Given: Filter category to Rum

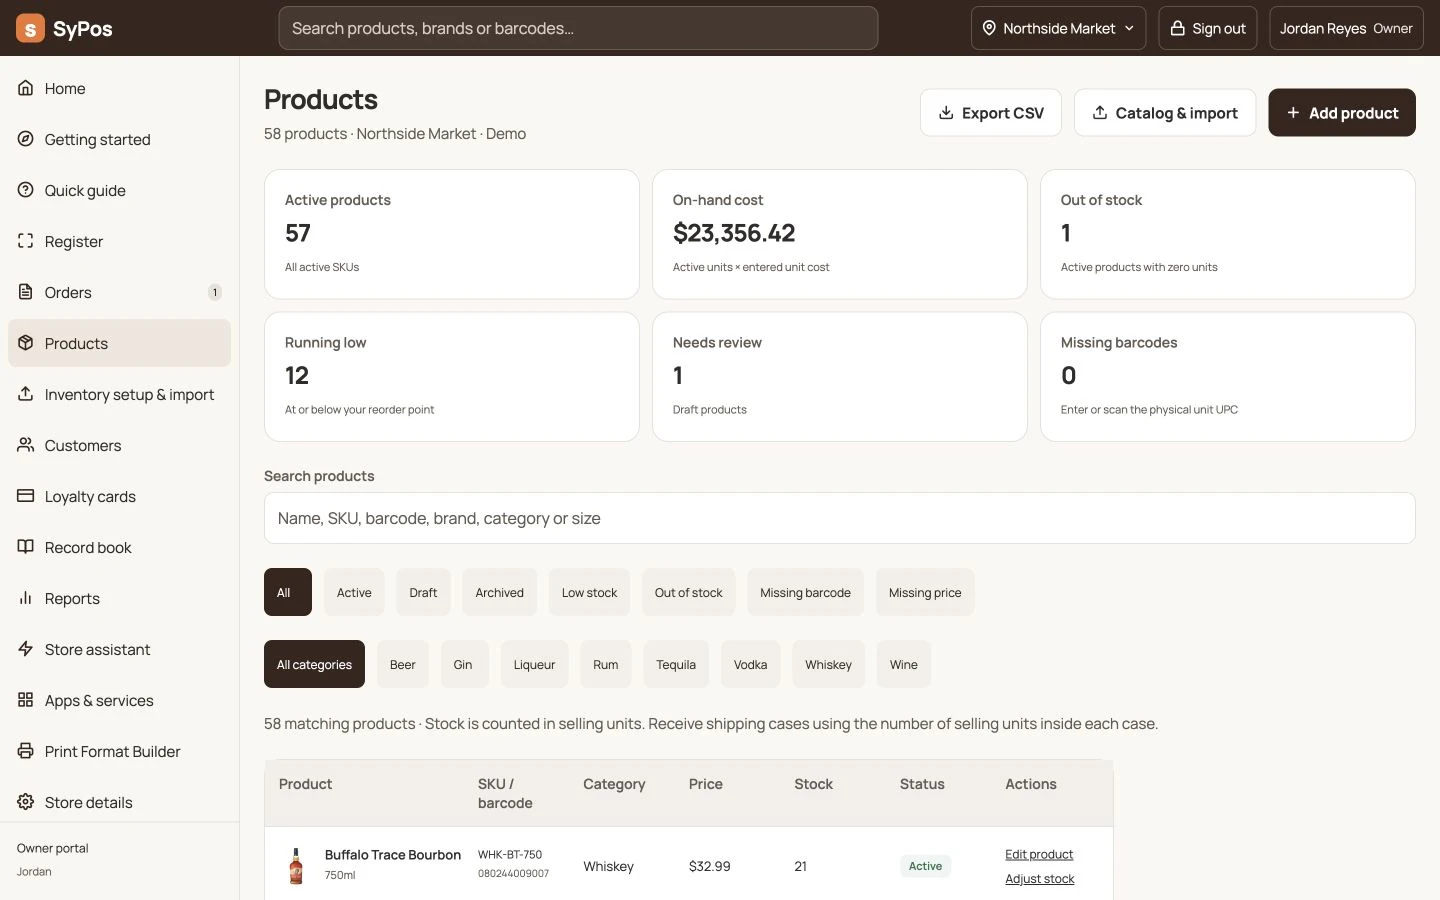Looking at the screenshot, I should (x=606, y=664).
